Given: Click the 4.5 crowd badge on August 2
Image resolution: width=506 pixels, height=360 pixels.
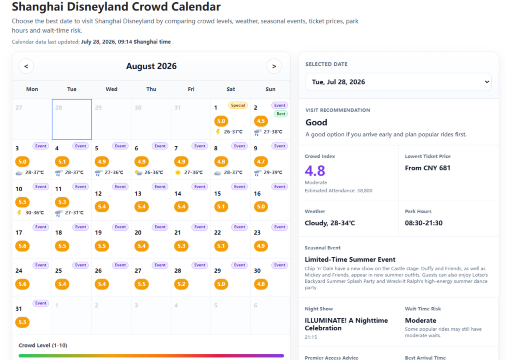Looking at the screenshot, I should tap(261, 121).
